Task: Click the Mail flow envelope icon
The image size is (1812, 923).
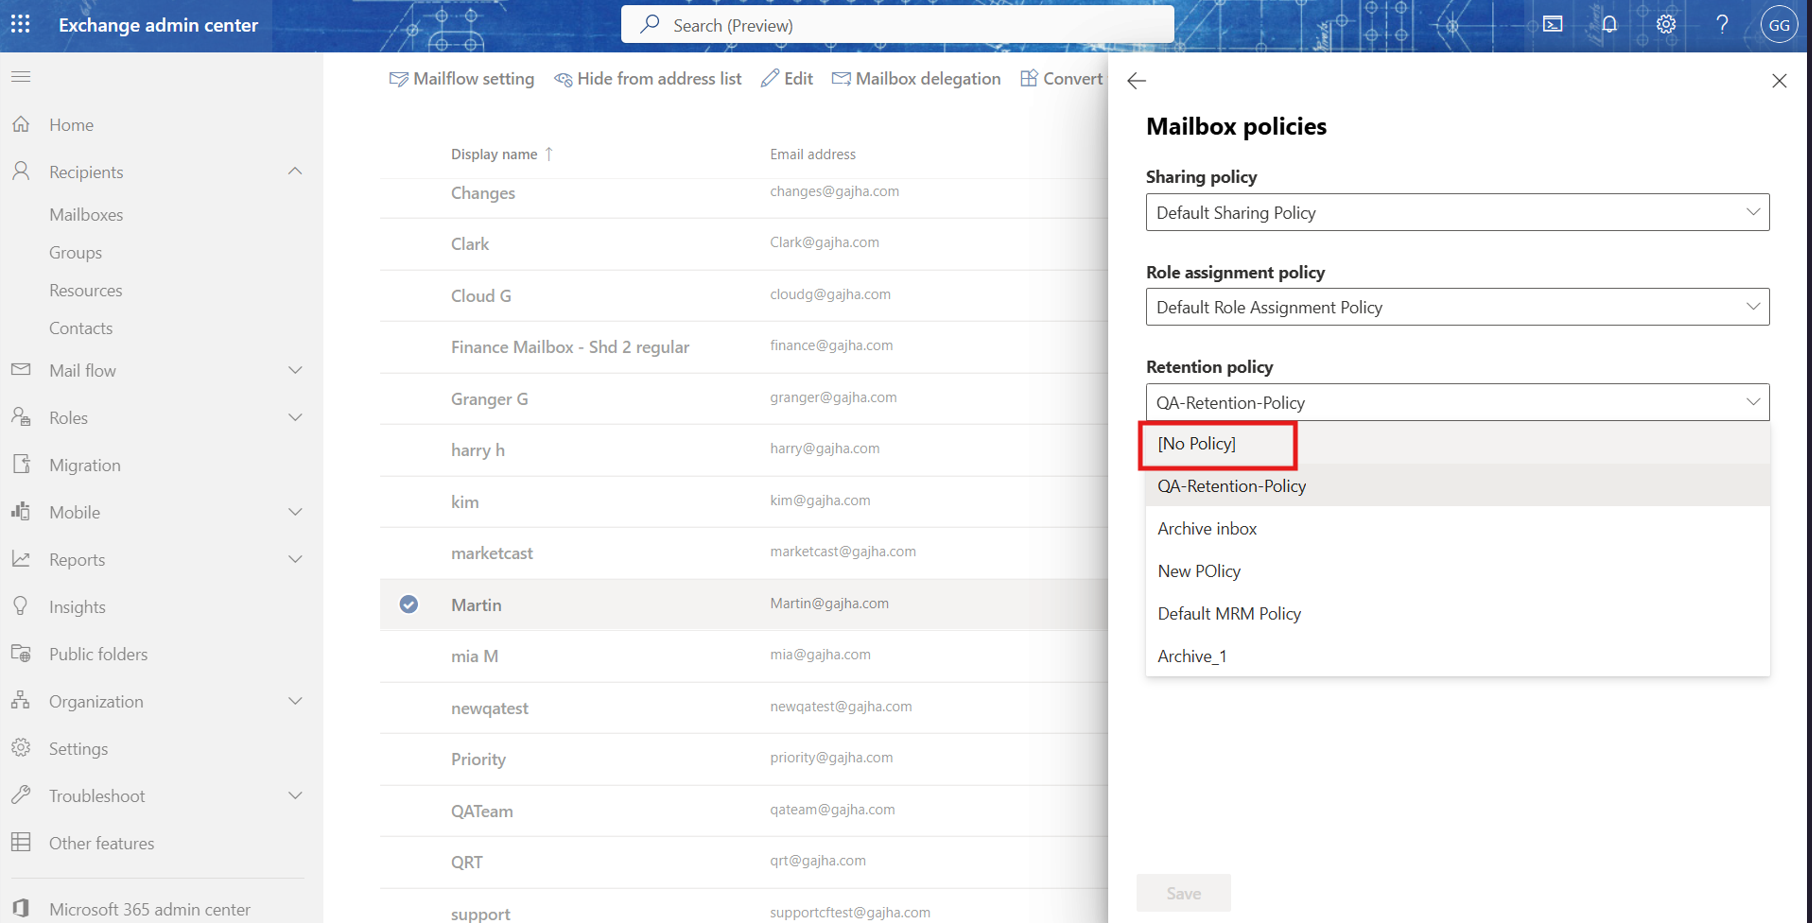Action: (x=21, y=370)
